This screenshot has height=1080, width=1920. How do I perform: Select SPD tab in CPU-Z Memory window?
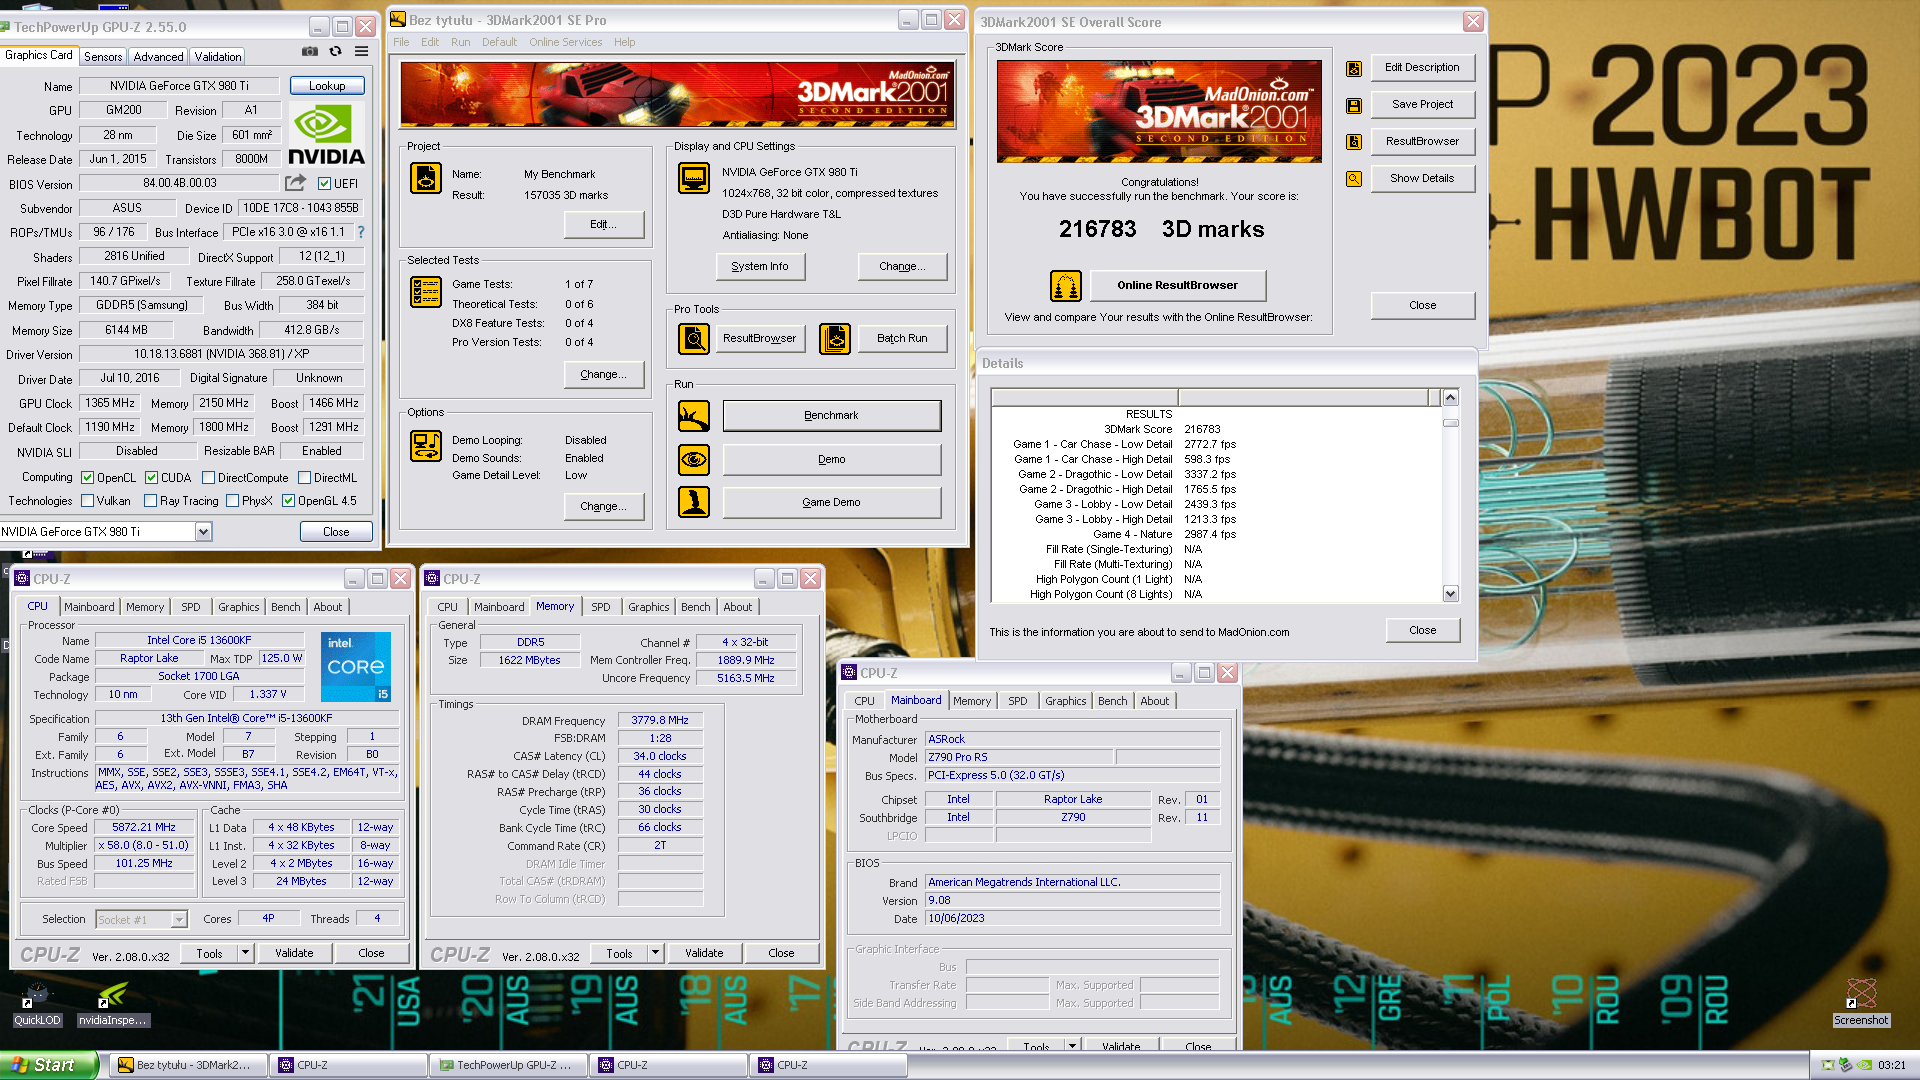(x=600, y=607)
